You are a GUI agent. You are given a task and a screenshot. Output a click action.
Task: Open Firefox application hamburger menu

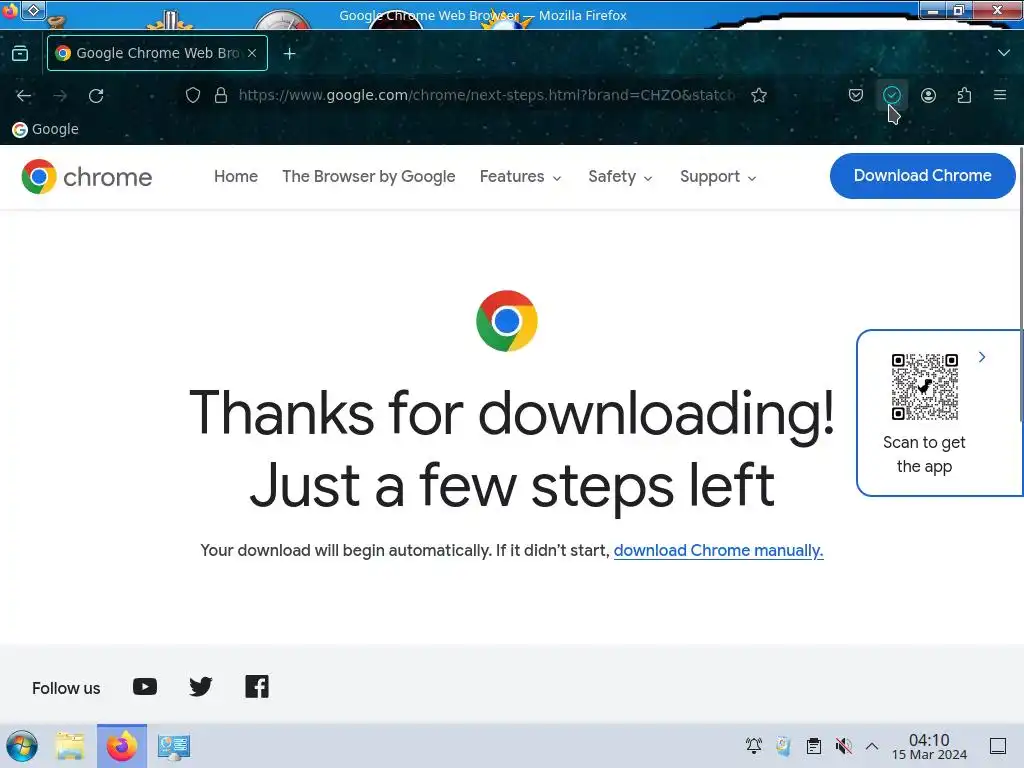999,95
